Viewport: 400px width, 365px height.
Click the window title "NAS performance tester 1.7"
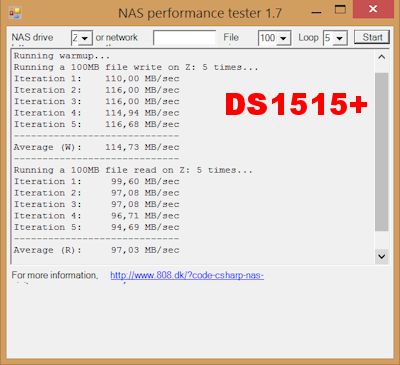pos(200,13)
